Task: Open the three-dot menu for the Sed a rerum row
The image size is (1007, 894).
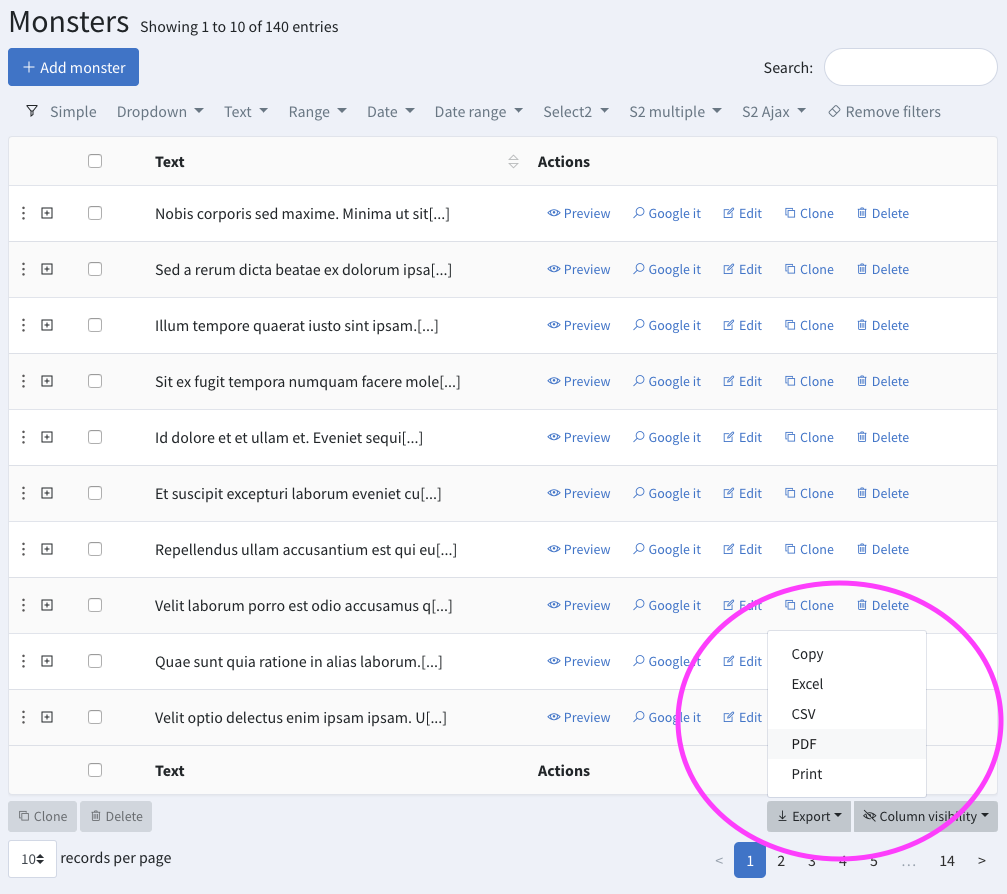Action: [24, 269]
